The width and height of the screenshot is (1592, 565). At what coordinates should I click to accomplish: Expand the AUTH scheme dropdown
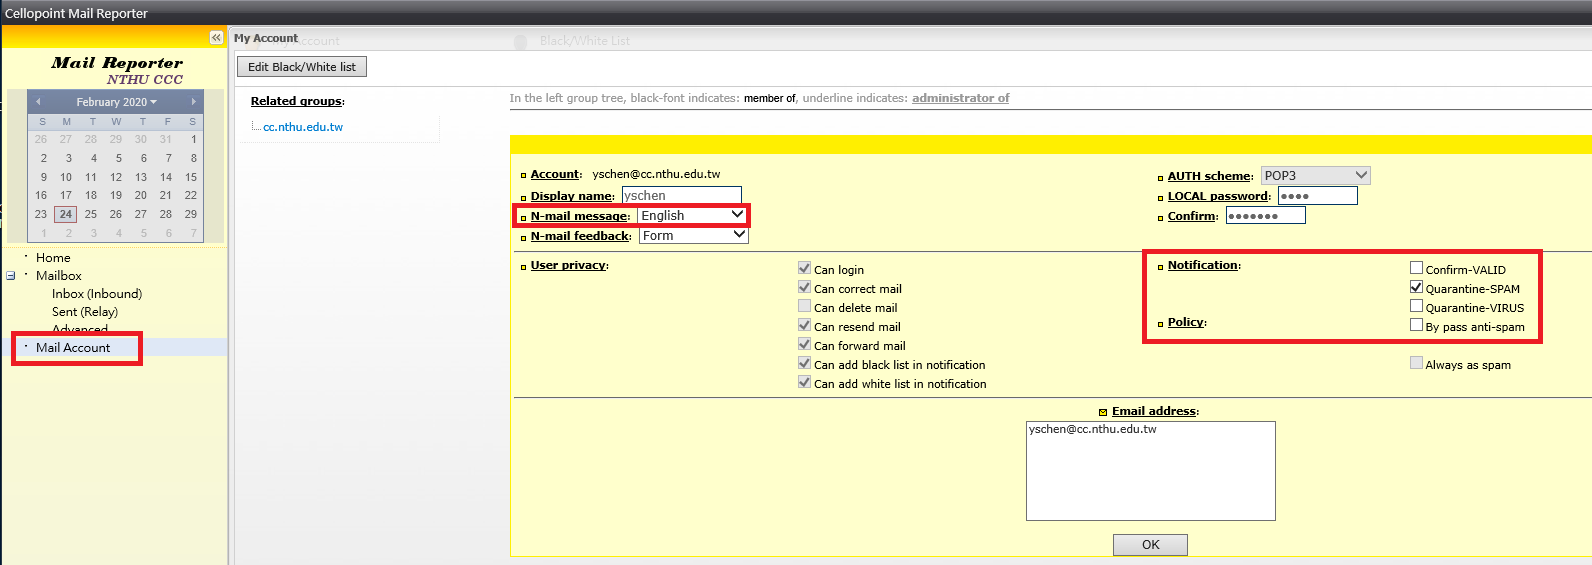pyautogui.click(x=1315, y=176)
